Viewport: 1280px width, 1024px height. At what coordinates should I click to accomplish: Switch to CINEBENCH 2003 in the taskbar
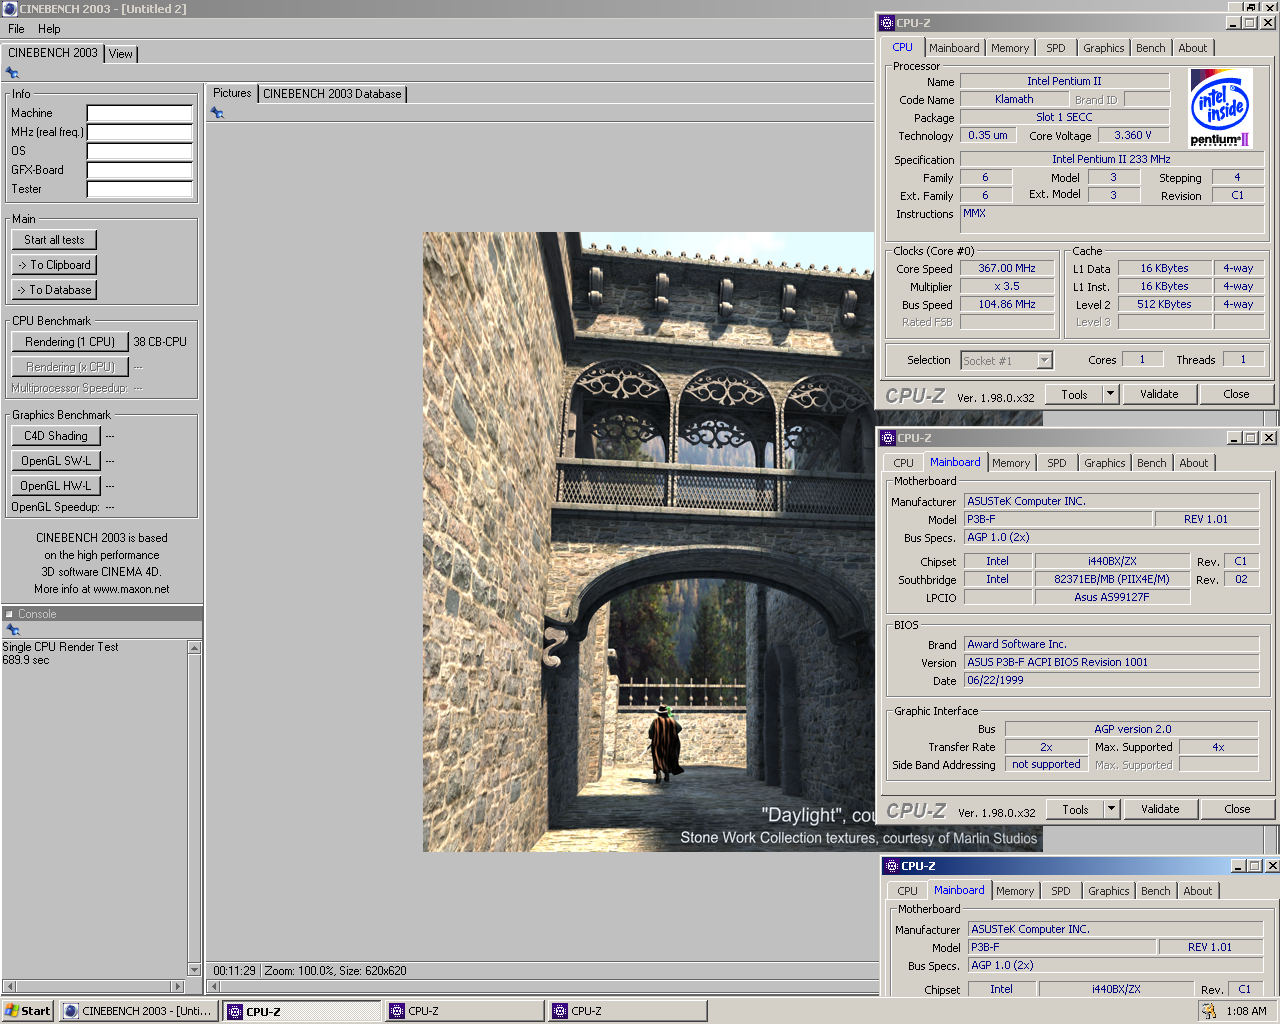click(138, 1011)
